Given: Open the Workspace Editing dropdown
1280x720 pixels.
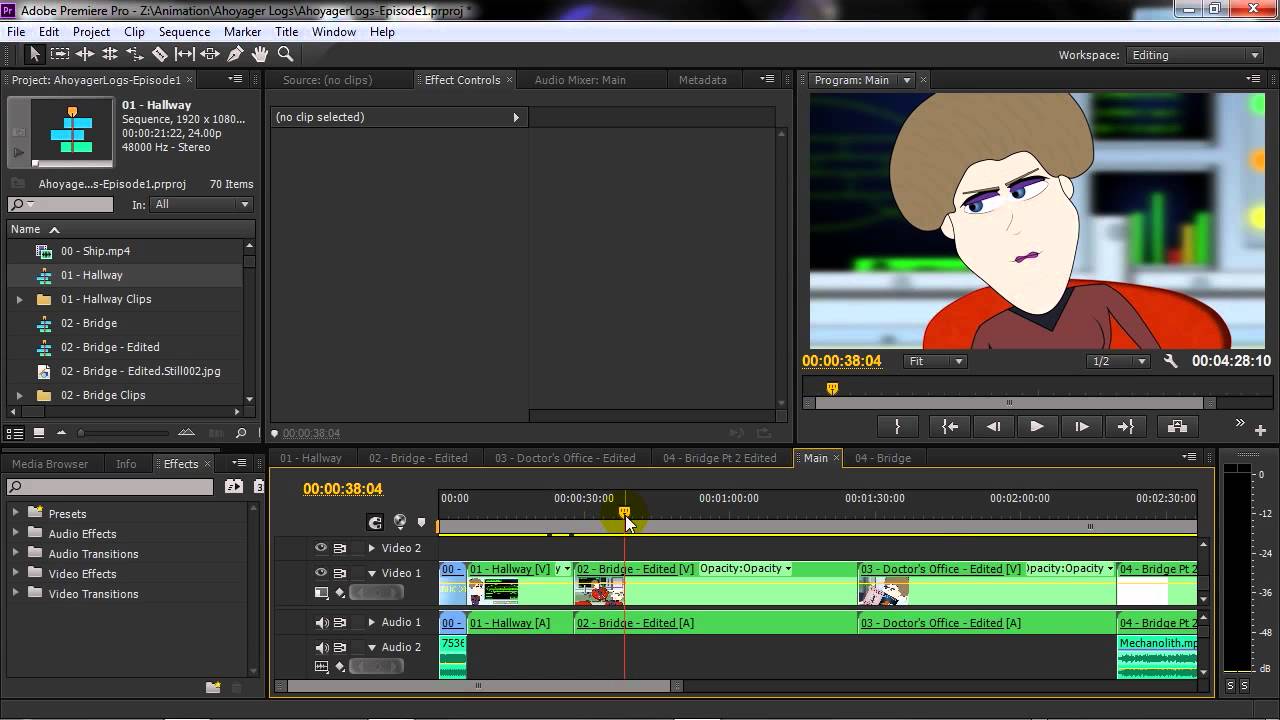Looking at the screenshot, I should (1195, 55).
